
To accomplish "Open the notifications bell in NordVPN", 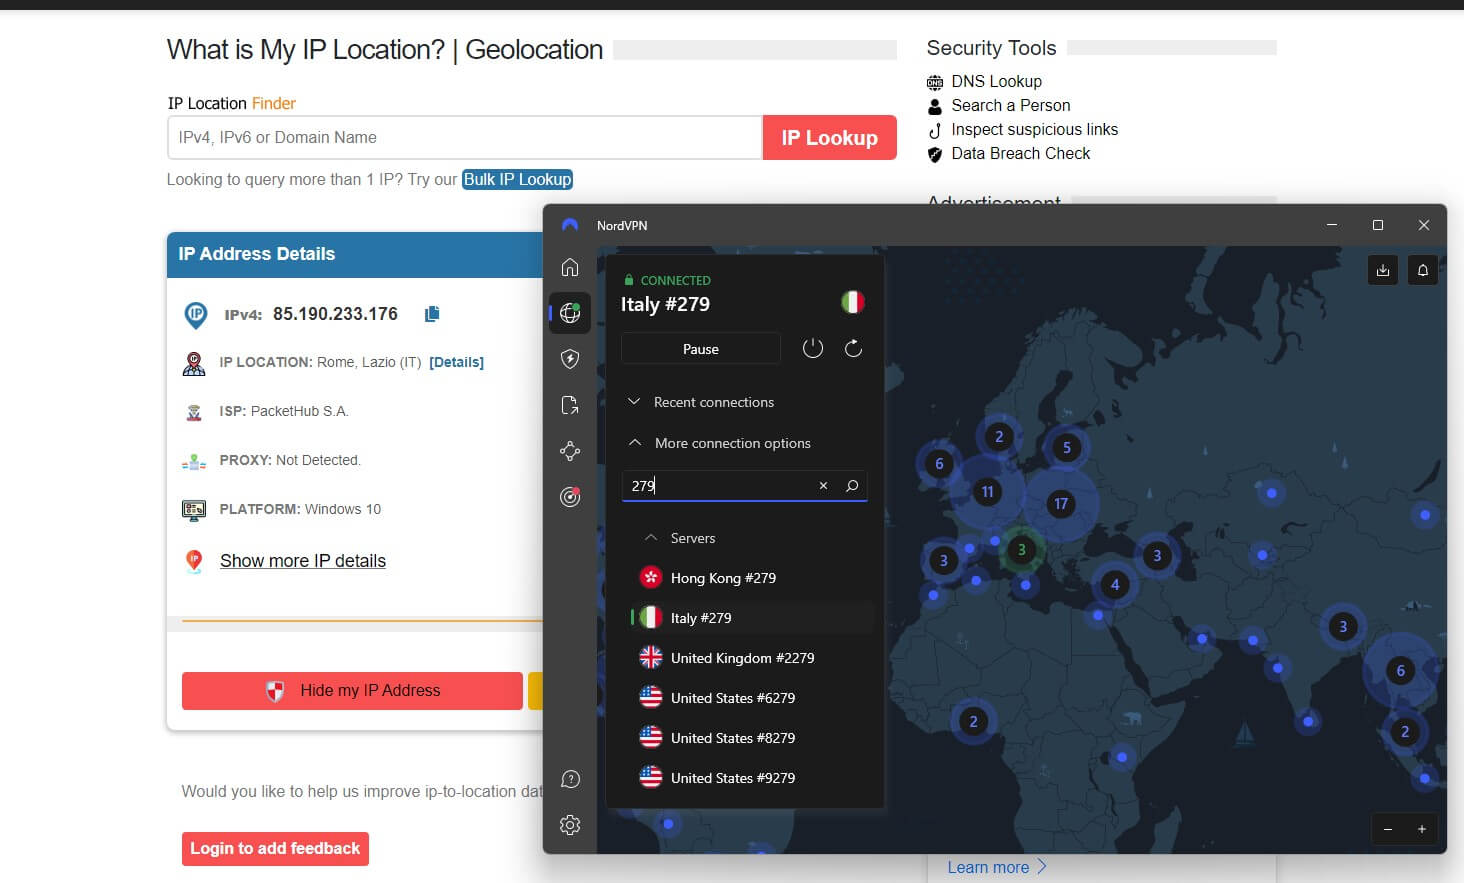I will pyautogui.click(x=1422, y=270).
